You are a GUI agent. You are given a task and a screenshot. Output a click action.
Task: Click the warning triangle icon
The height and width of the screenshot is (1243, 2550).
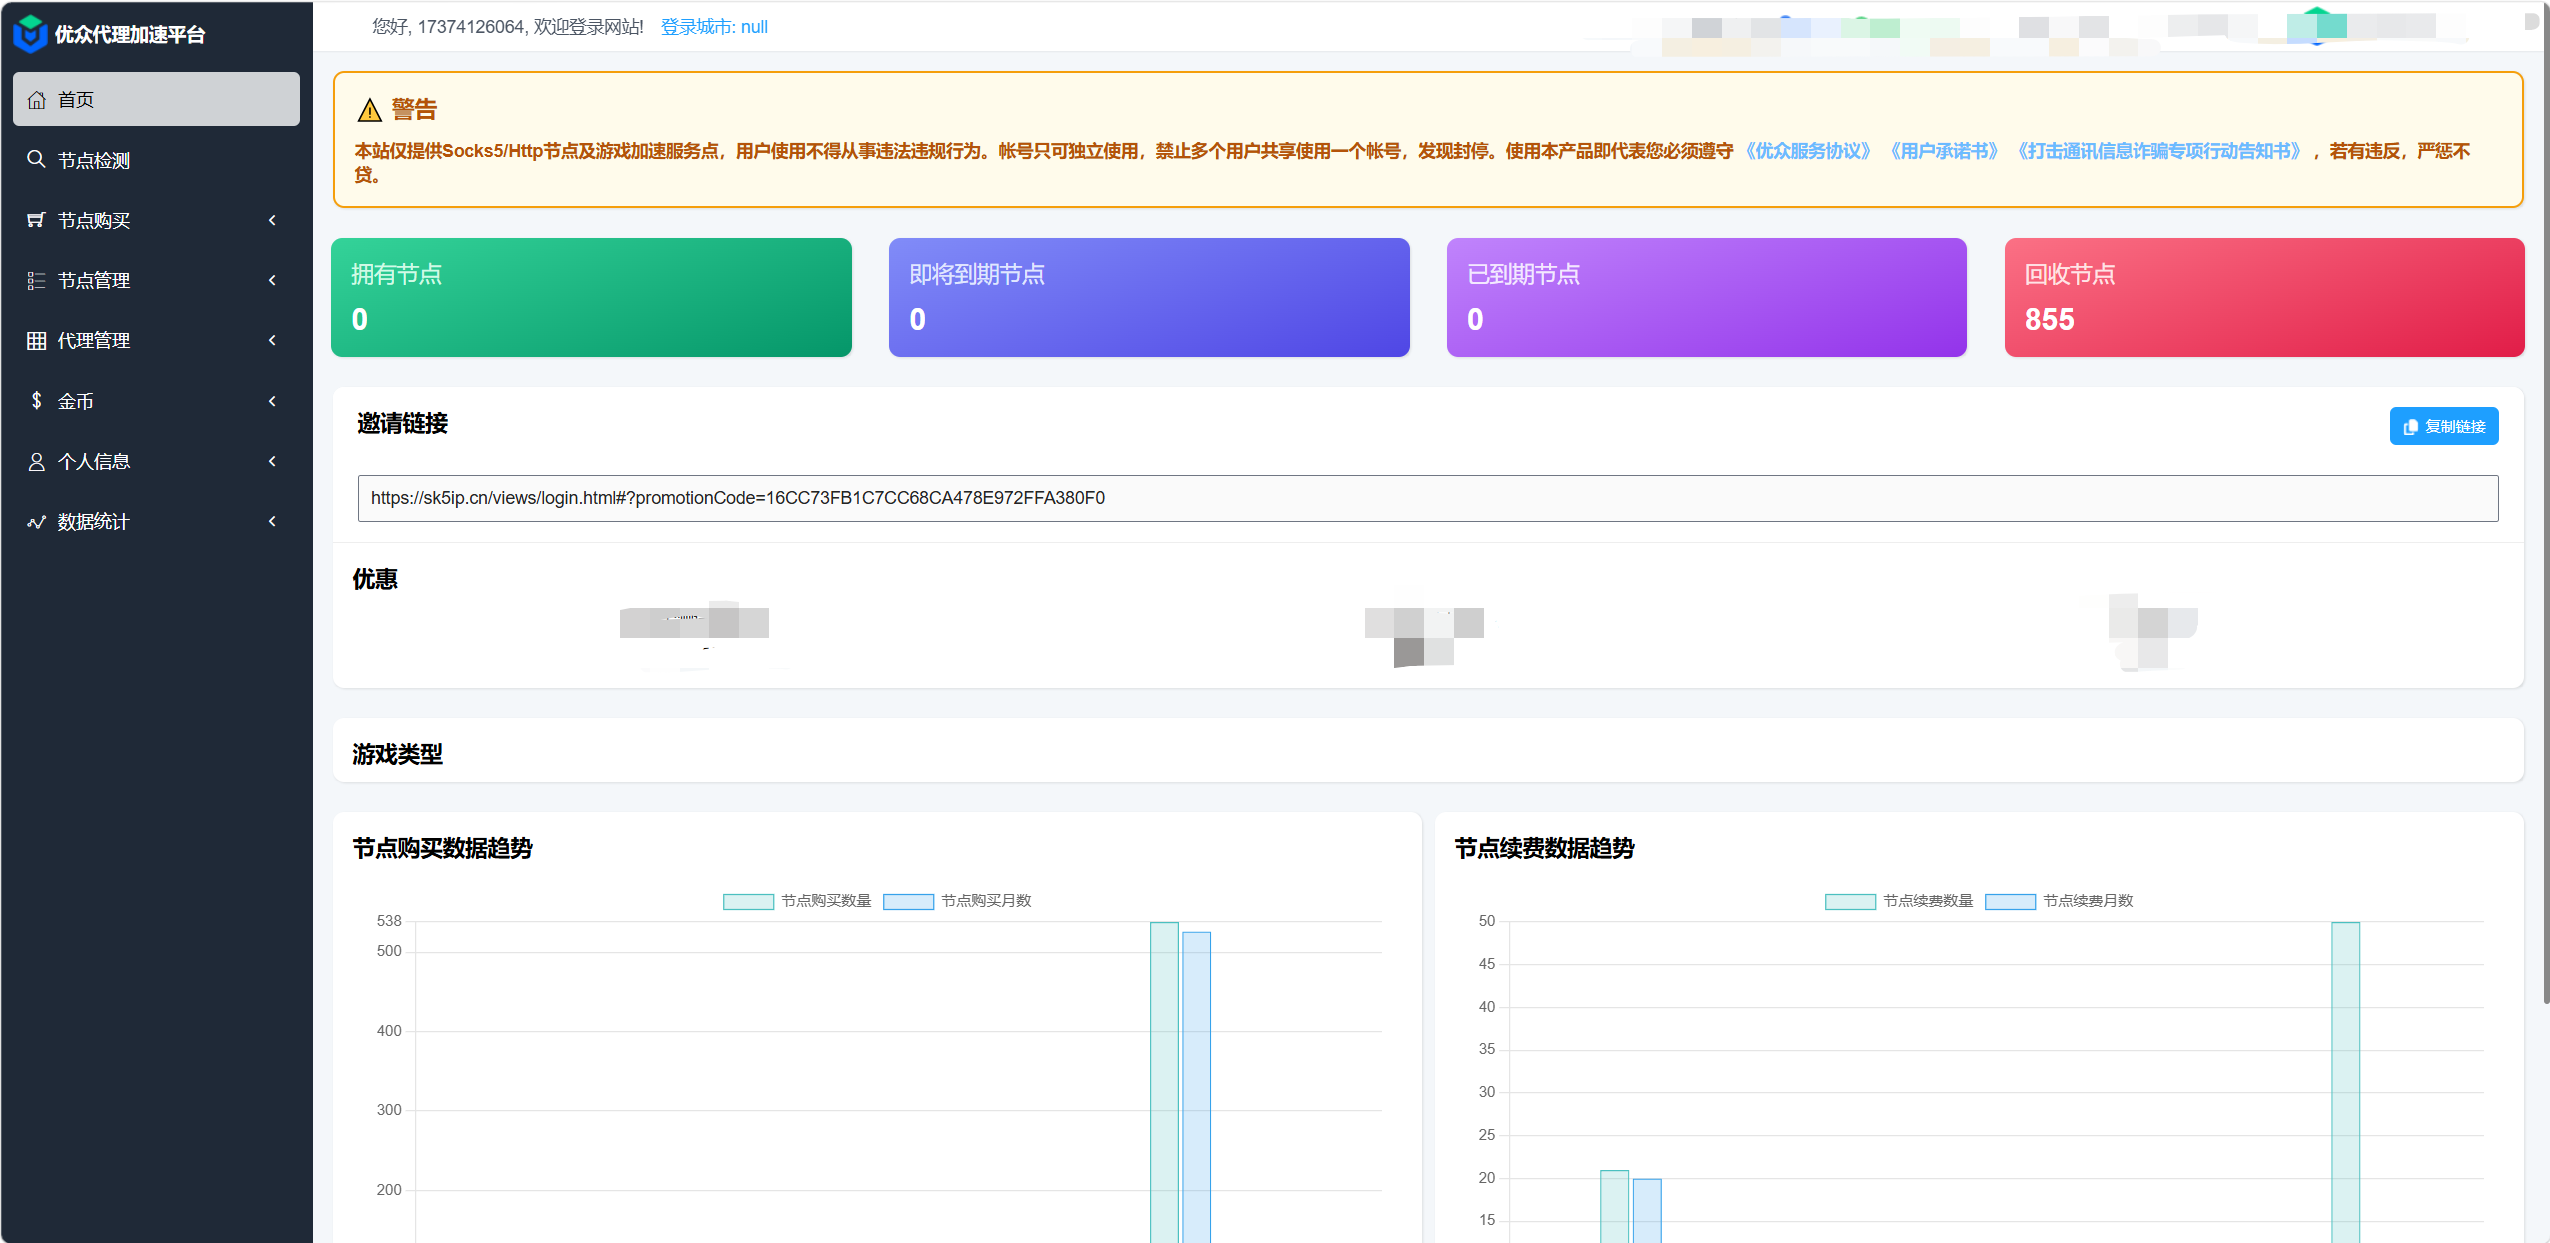370,110
